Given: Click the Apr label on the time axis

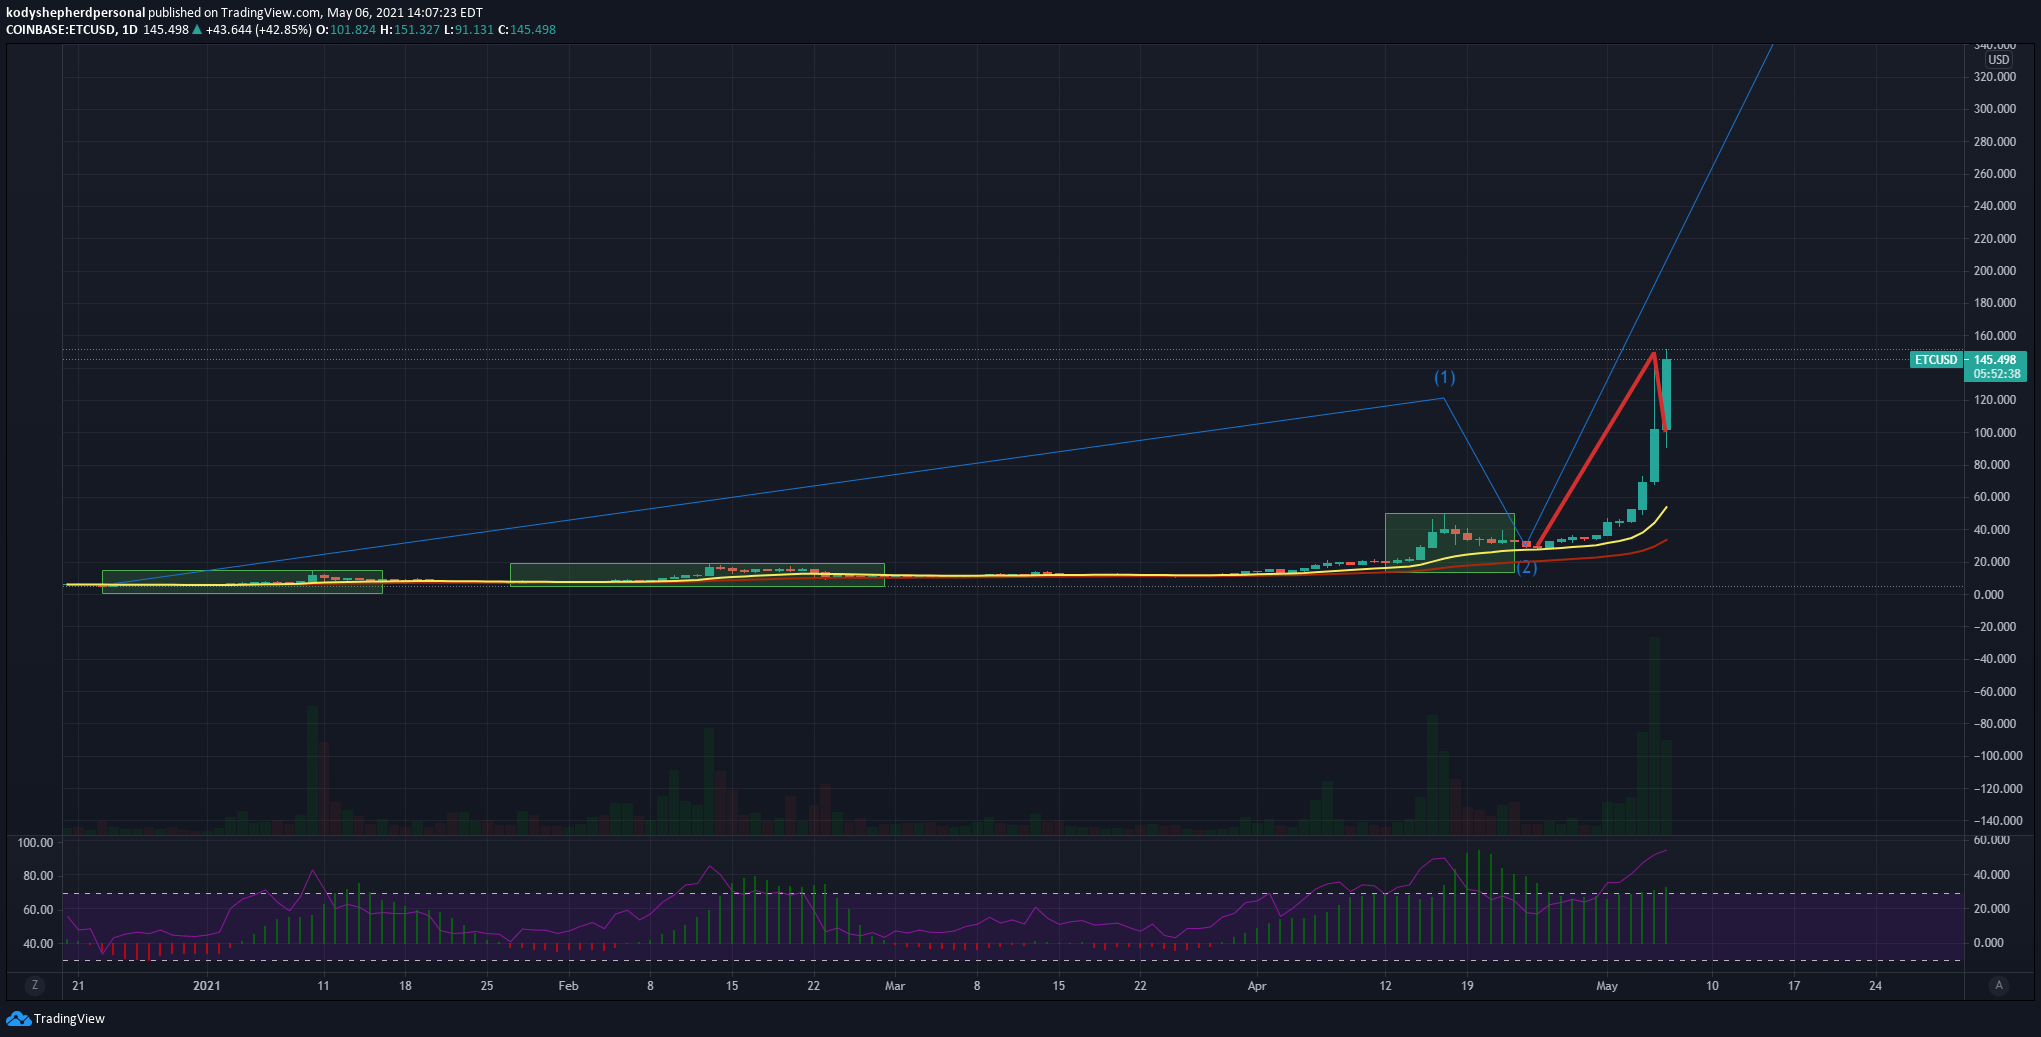Looking at the screenshot, I should (x=1257, y=986).
